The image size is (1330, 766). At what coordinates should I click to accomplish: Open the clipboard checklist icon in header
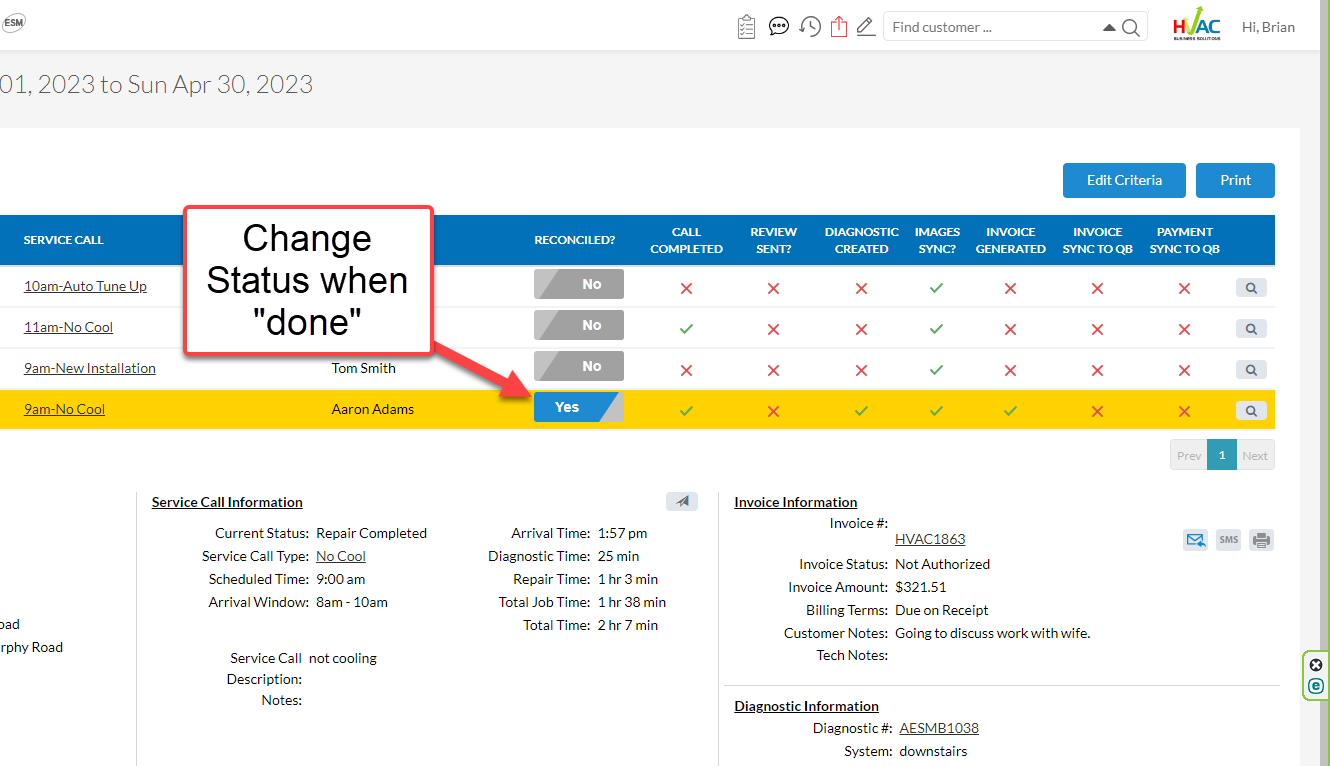[x=746, y=27]
